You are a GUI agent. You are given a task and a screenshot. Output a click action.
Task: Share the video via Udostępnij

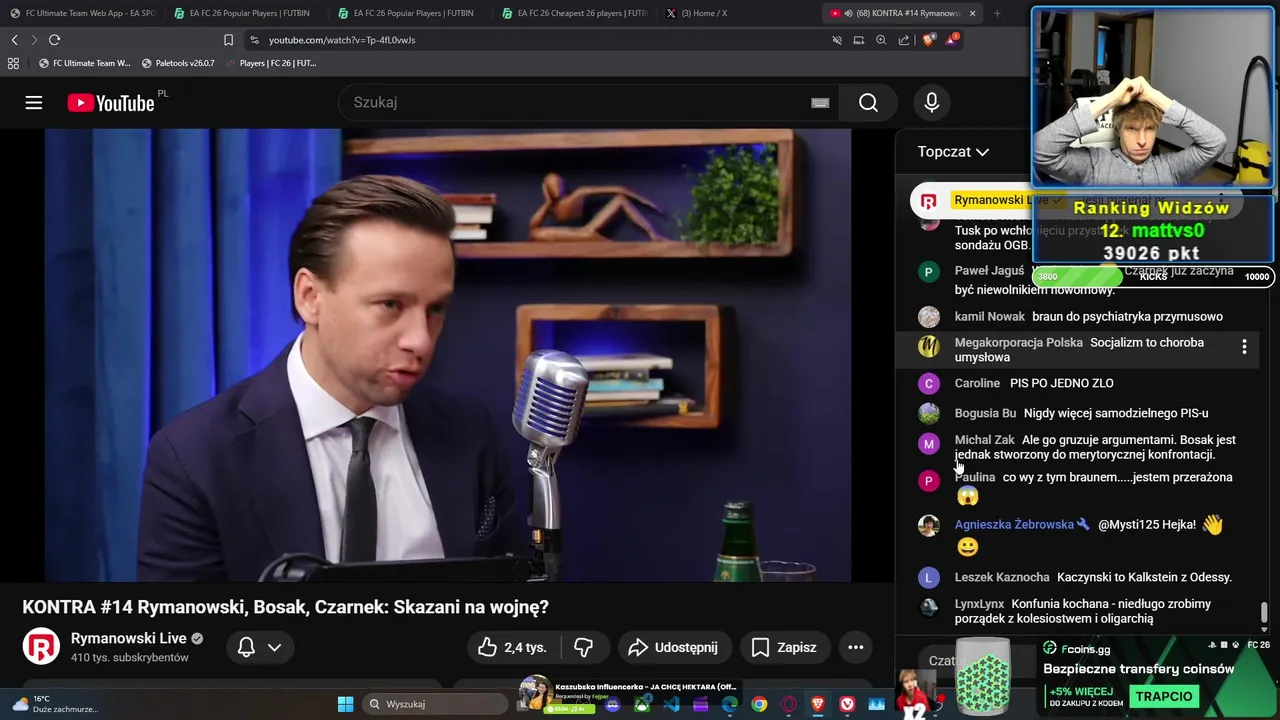pos(674,647)
